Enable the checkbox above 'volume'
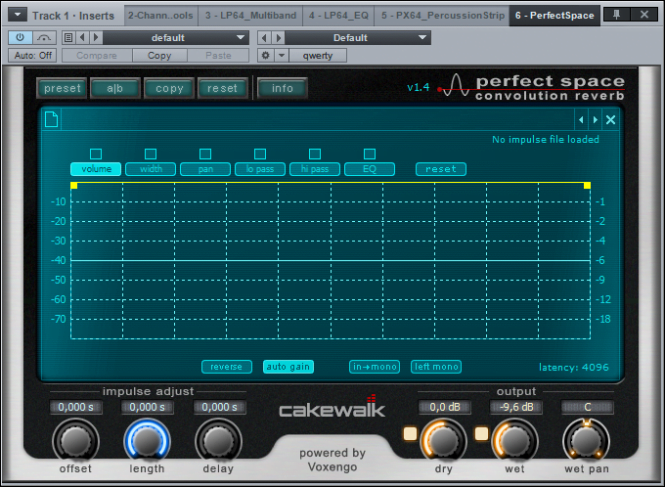 [x=96, y=154]
